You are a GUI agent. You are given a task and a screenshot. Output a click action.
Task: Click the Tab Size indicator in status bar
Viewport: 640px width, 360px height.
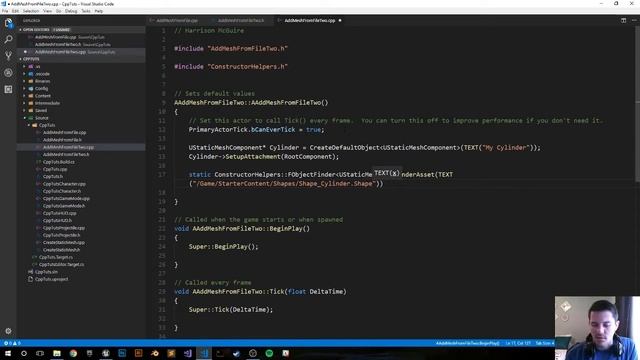(x=545, y=343)
